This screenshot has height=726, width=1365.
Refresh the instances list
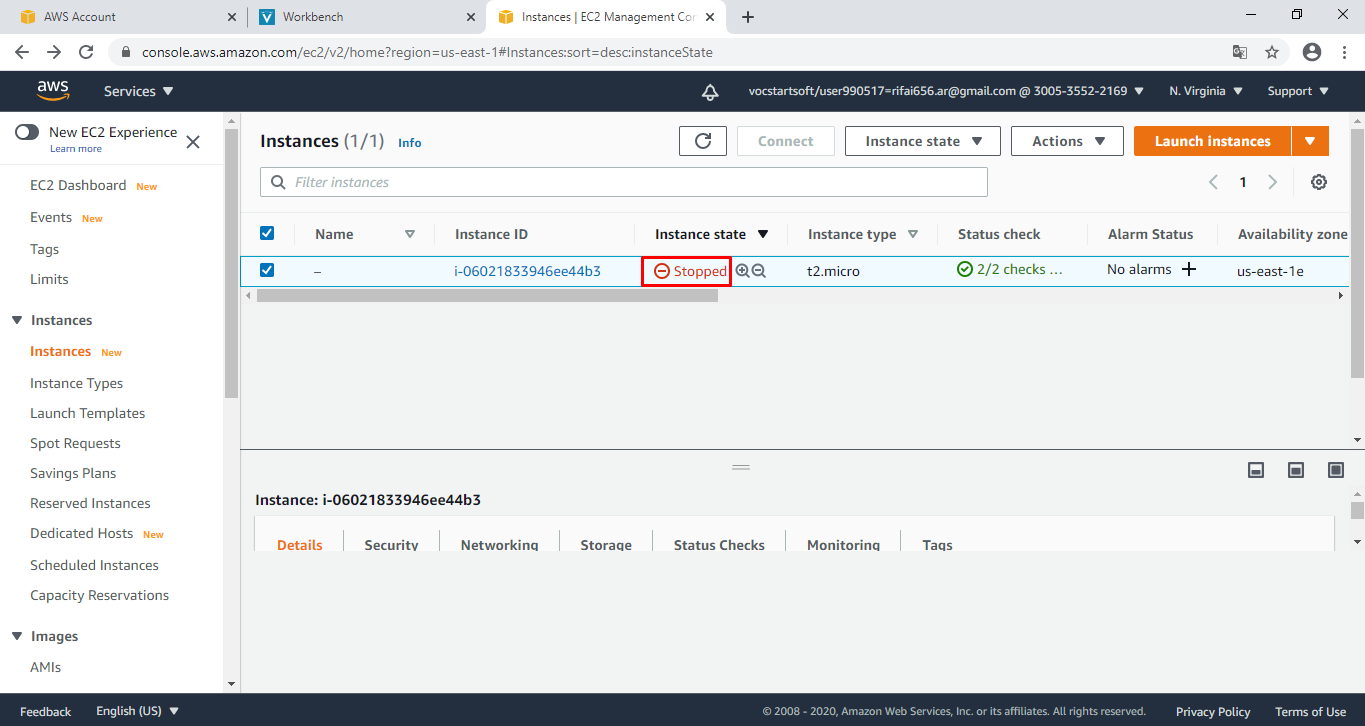(x=702, y=140)
